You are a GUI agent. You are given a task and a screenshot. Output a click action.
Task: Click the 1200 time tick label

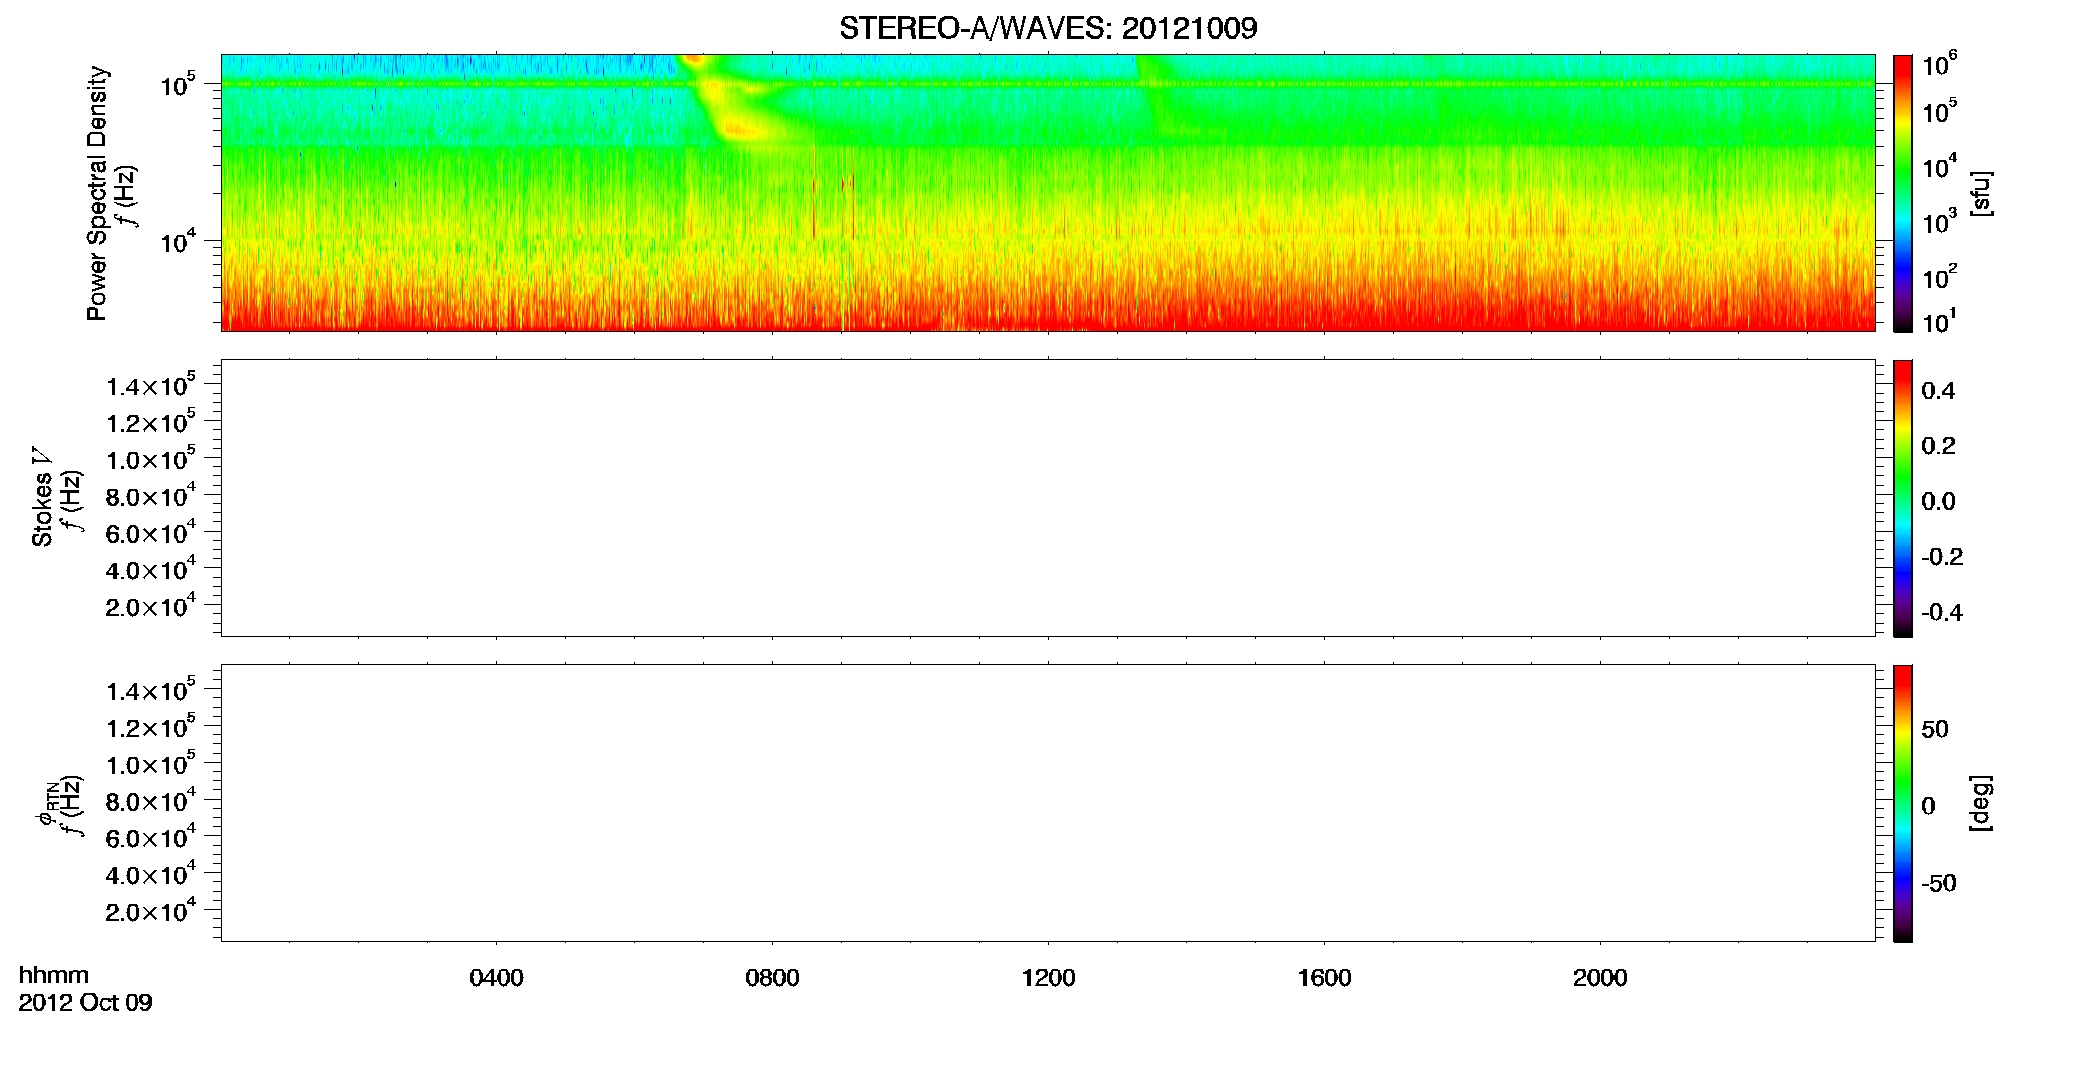point(1048,978)
